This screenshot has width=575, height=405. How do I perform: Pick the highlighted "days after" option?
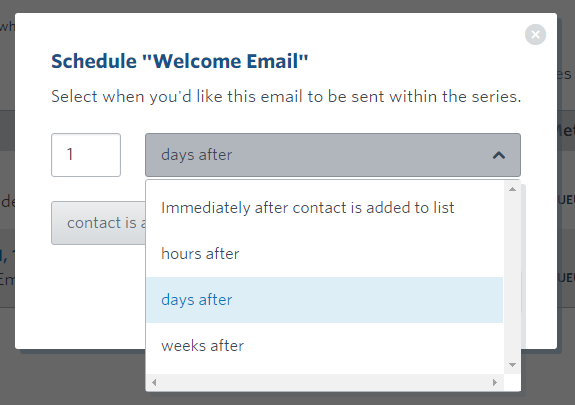[x=325, y=300]
